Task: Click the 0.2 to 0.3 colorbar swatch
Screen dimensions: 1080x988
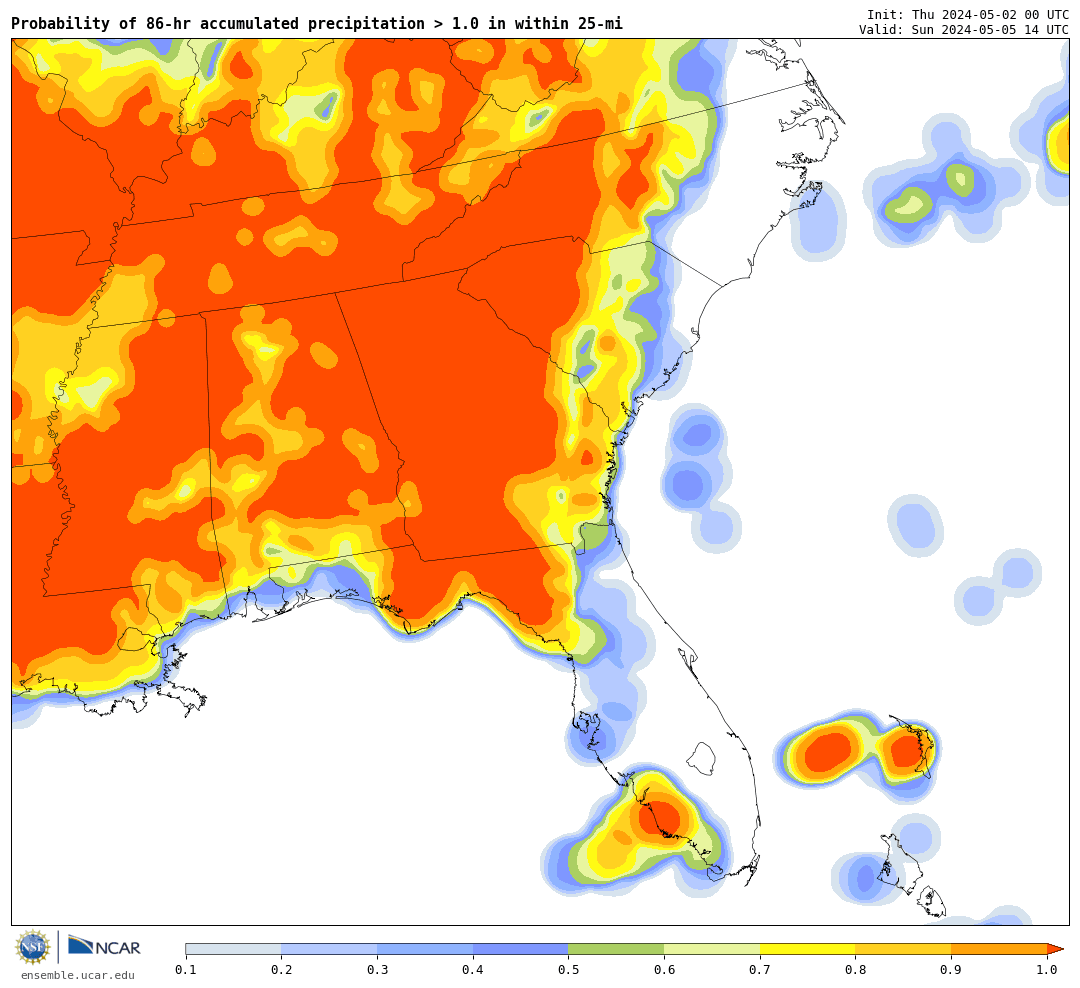Action: point(329,949)
